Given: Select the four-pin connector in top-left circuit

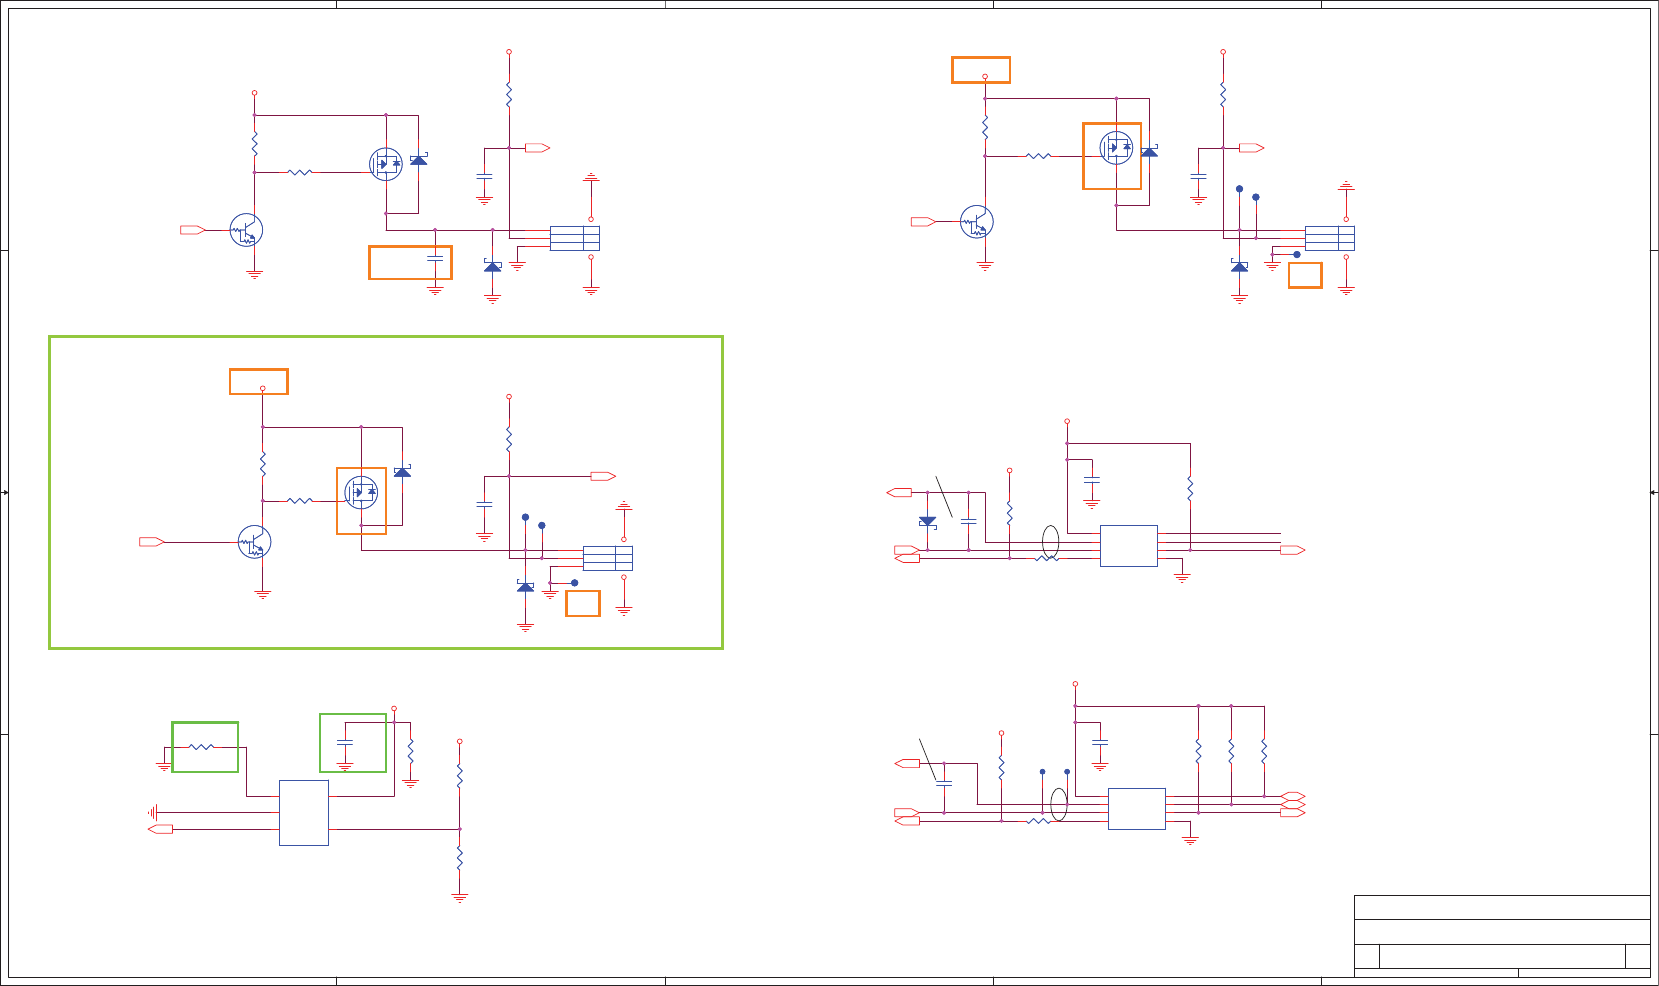Looking at the screenshot, I should [575, 238].
